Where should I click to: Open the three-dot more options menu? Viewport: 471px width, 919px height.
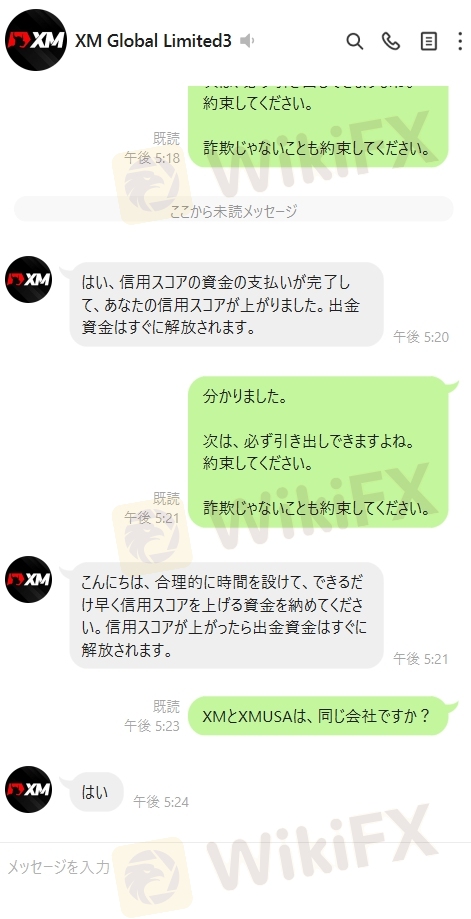click(460, 41)
